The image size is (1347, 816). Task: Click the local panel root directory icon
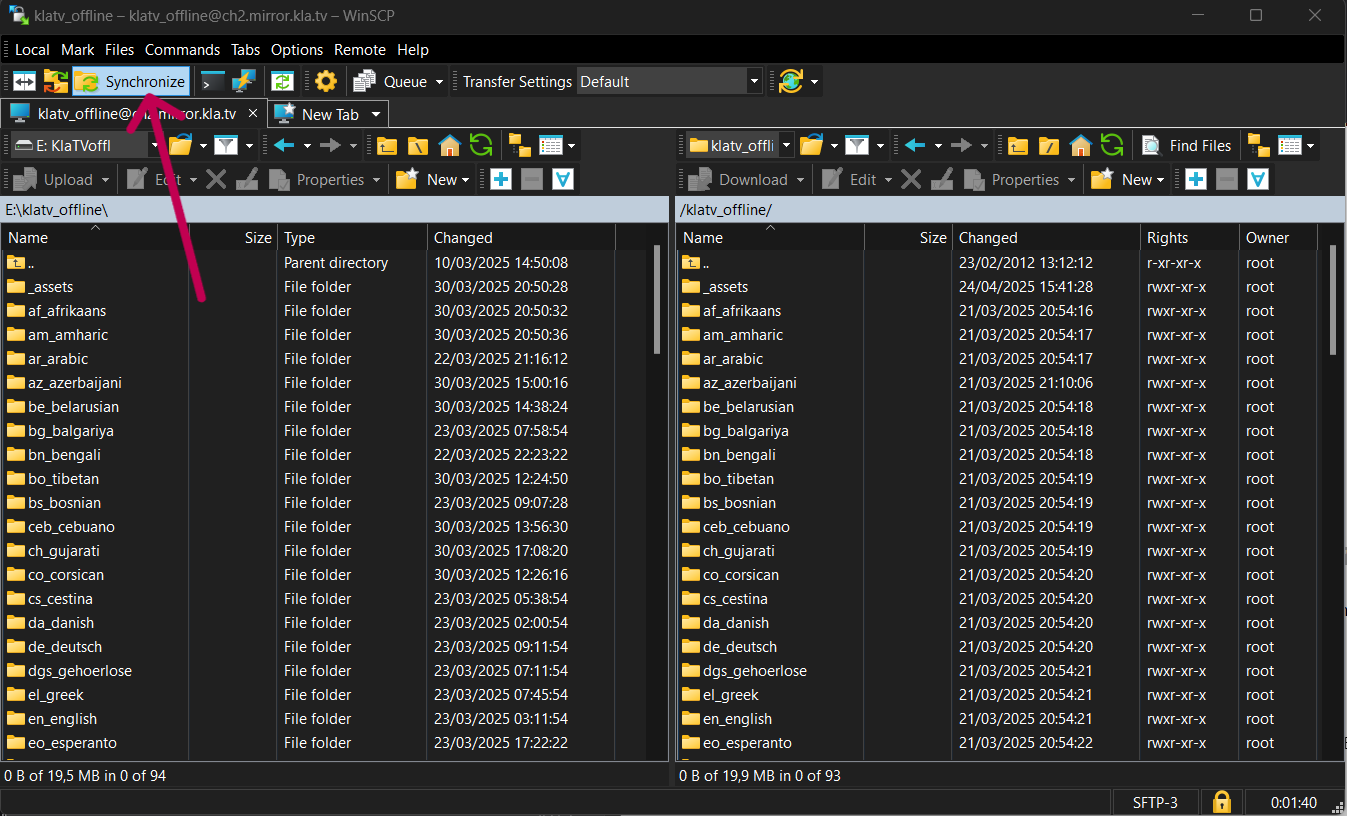coord(418,146)
